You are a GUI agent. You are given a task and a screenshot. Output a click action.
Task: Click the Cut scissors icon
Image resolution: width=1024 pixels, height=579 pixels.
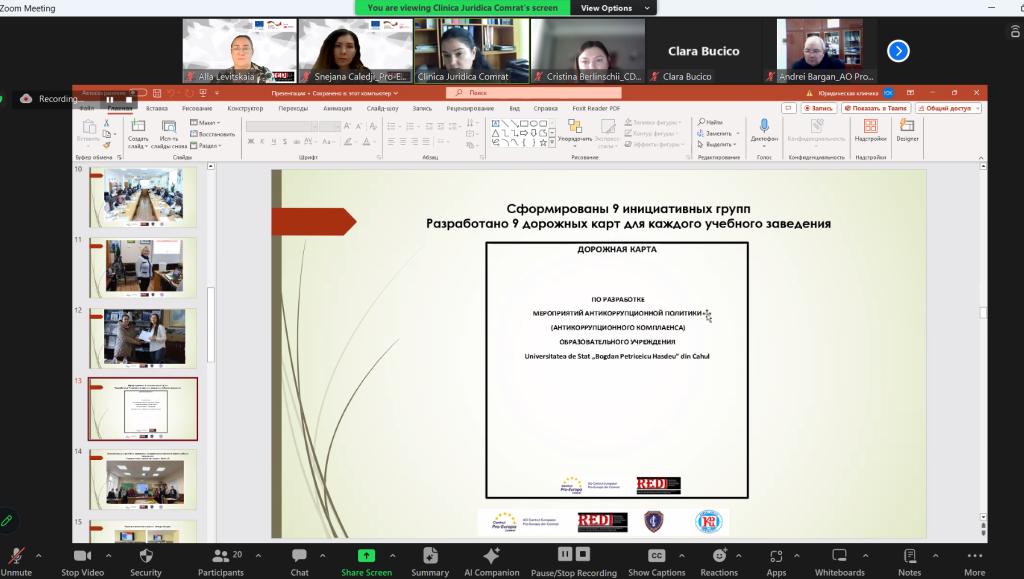[x=106, y=123]
